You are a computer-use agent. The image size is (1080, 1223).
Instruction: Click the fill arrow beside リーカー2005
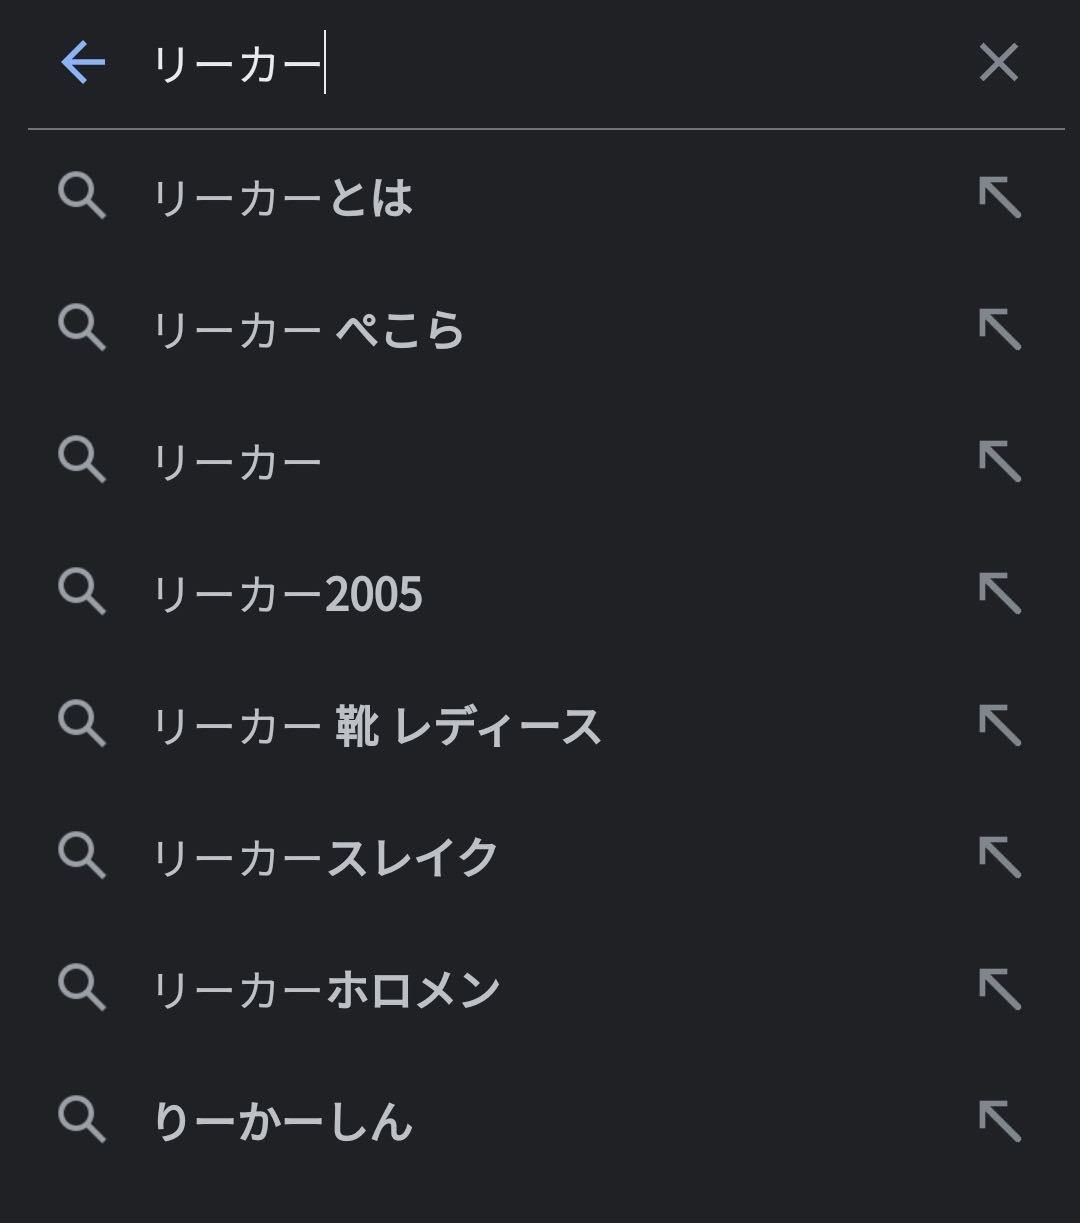999,593
